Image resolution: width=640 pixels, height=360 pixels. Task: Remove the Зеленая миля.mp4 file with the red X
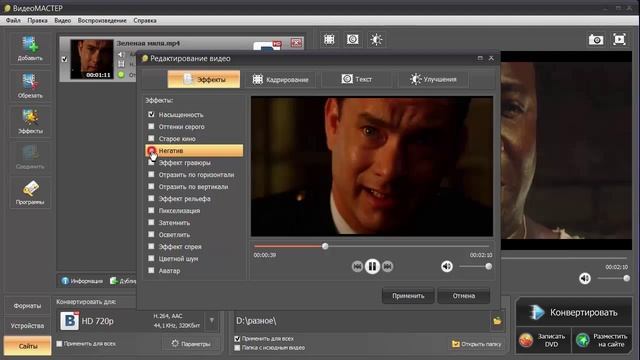(x=297, y=42)
